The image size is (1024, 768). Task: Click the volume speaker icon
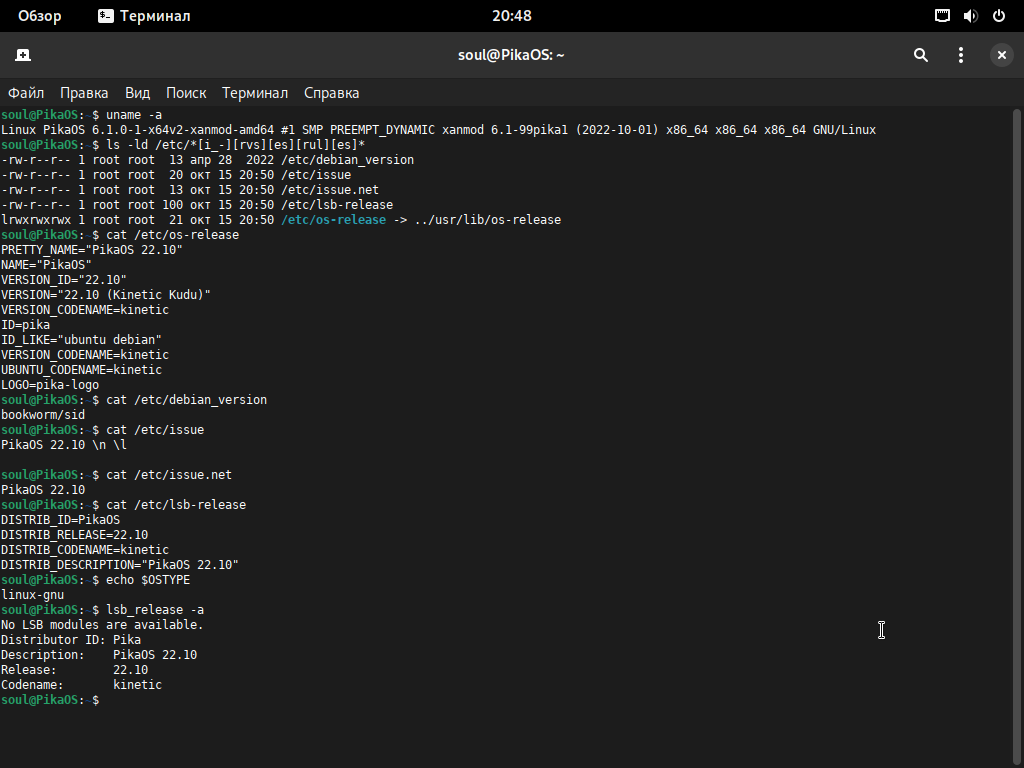click(970, 16)
